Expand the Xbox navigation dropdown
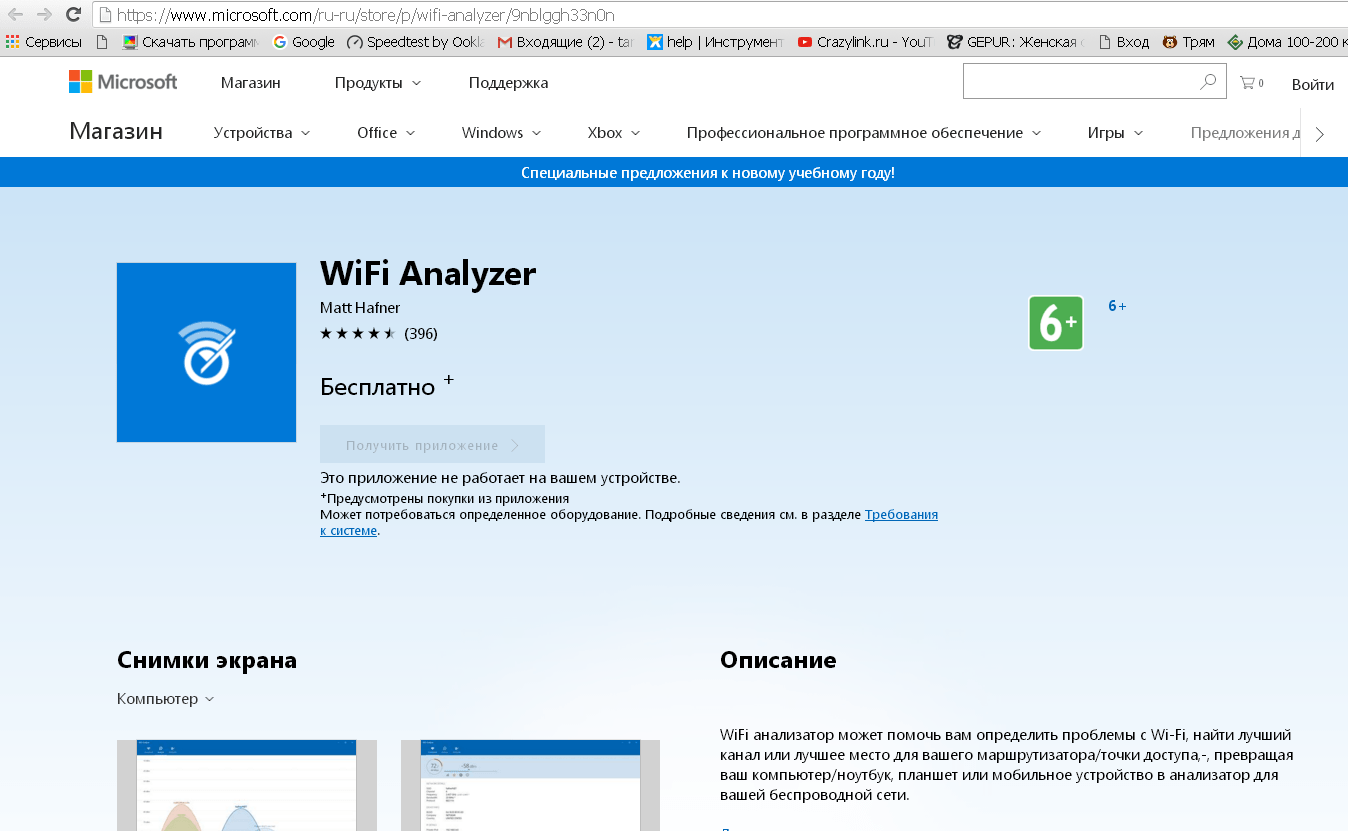Screen dimensions: 1348x831 613,133
